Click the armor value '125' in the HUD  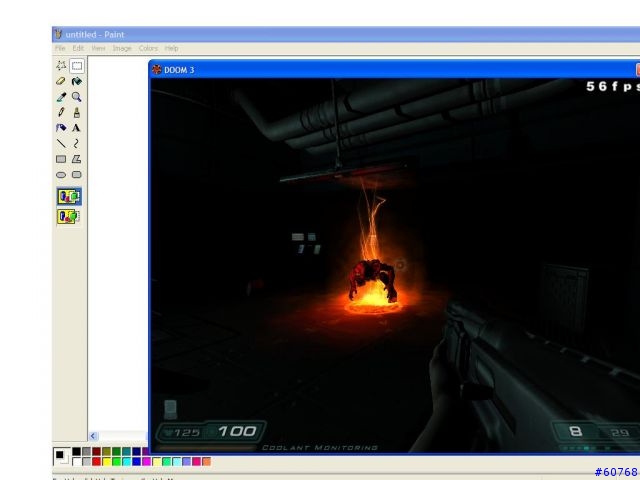coord(187,432)
